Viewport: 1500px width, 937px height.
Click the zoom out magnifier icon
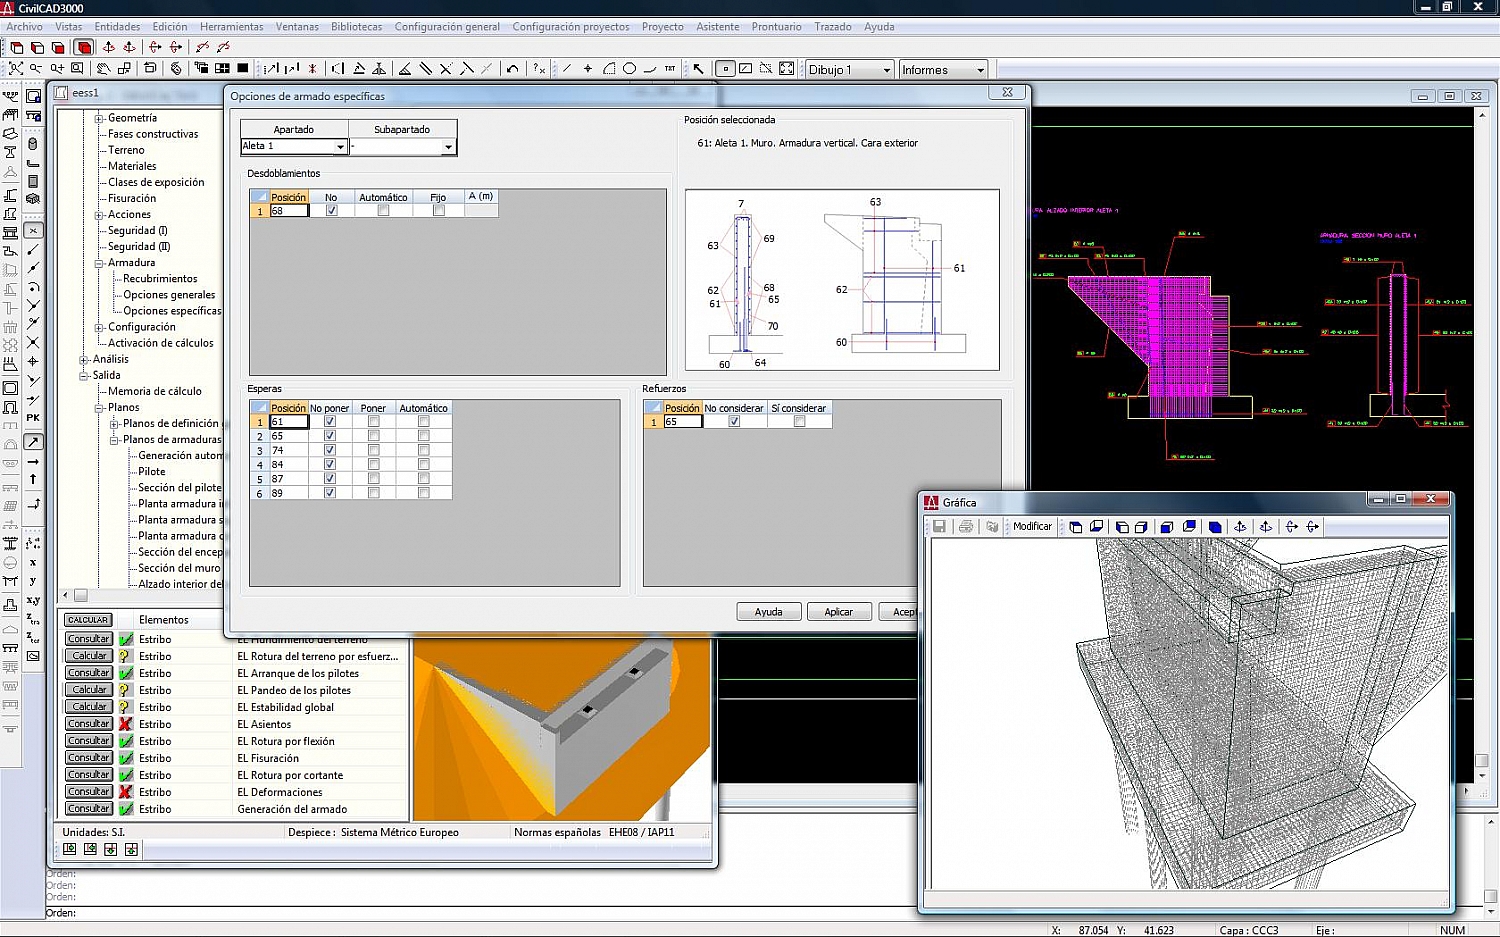pyautogui.click(x=36, y=69)
